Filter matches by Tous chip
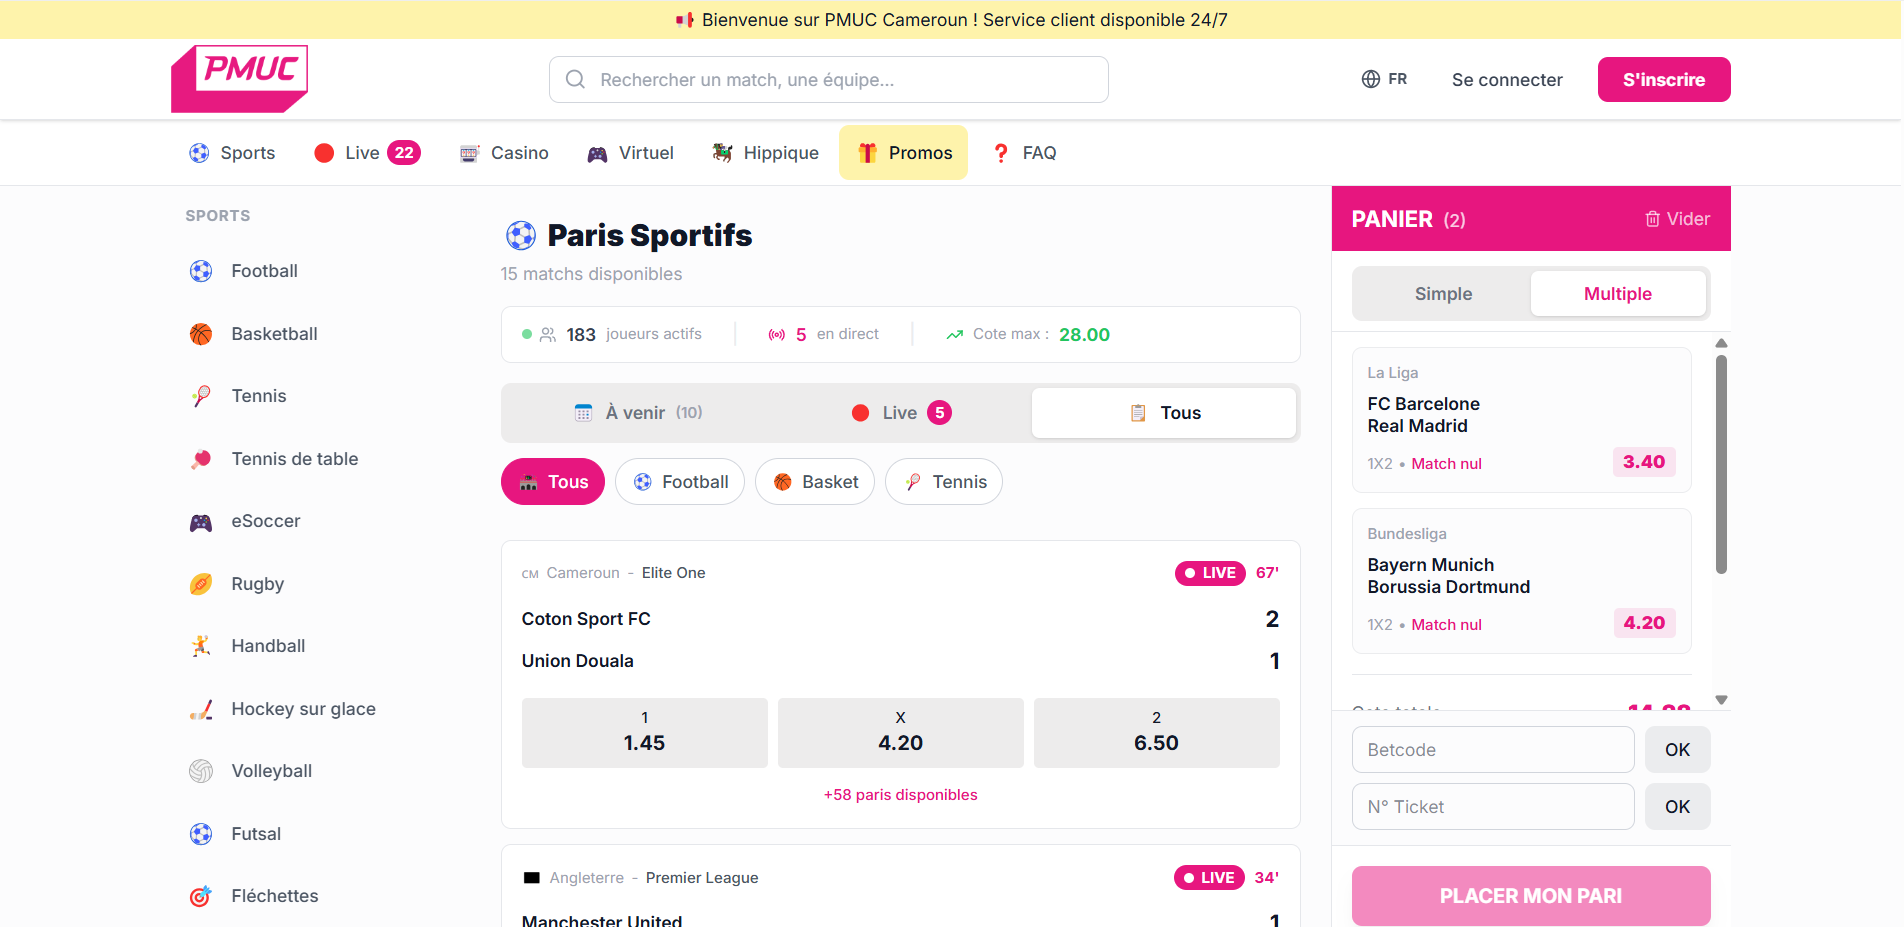This screenshot has width=1904, height=927. coord(553,482)
